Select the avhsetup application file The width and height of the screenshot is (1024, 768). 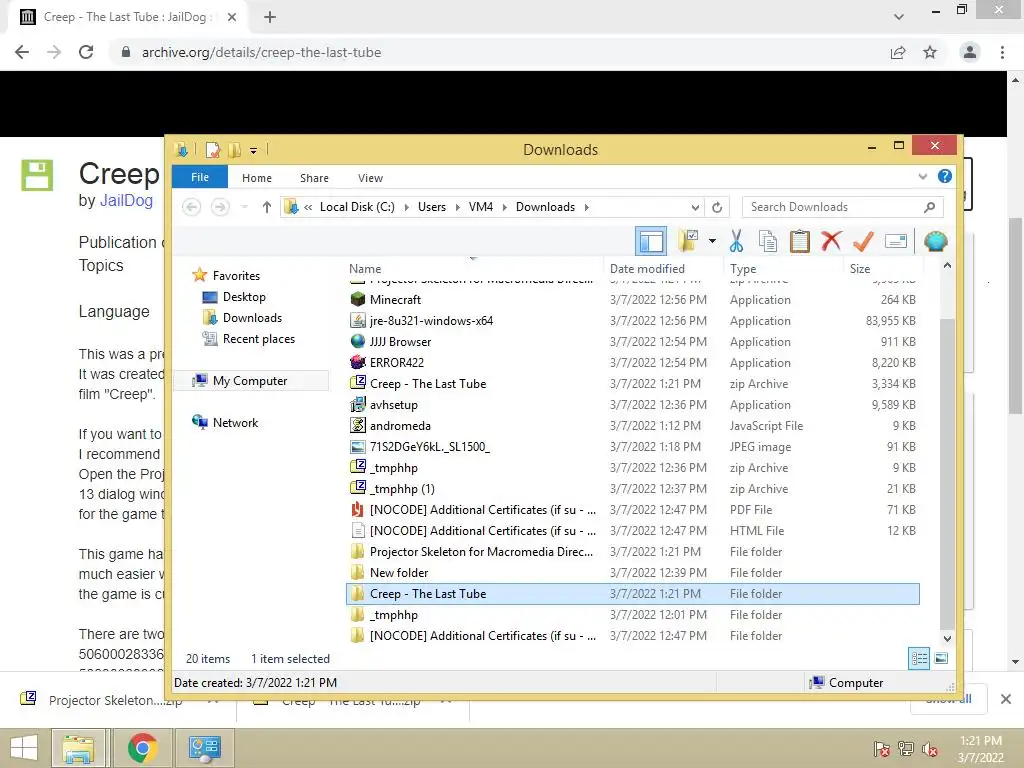click(632, 404)
